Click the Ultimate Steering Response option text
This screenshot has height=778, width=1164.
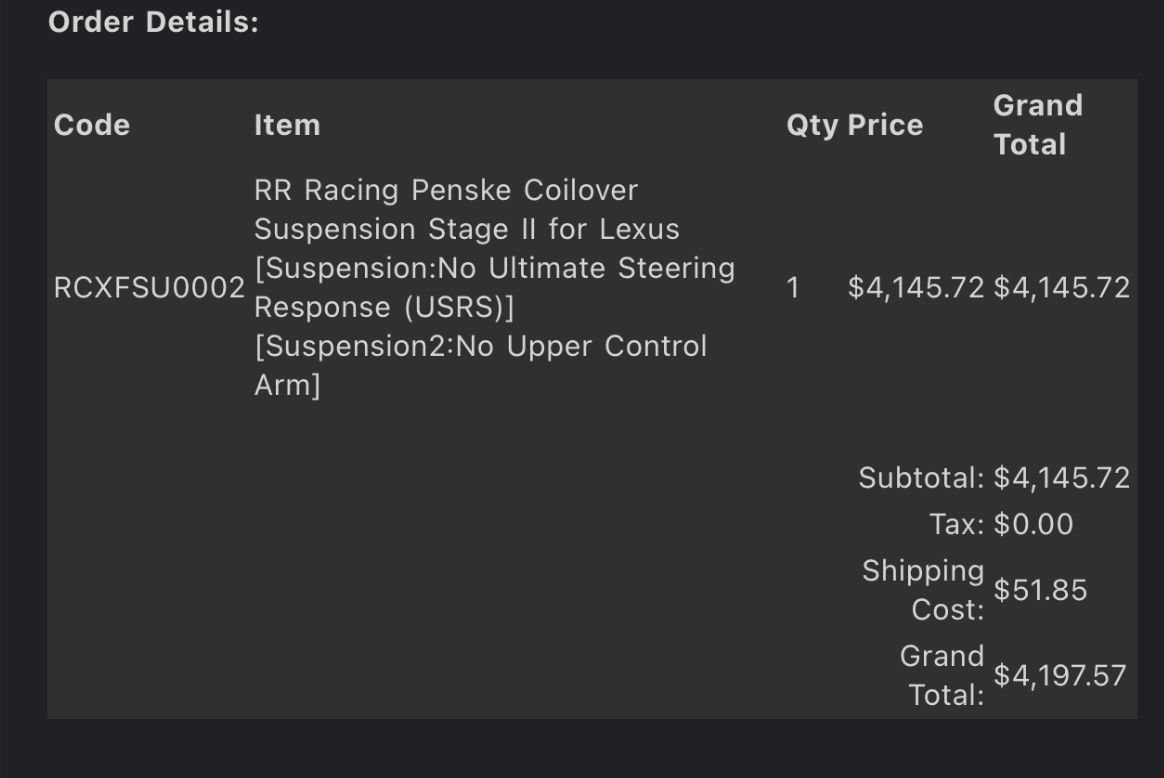(x=494, y=288)
